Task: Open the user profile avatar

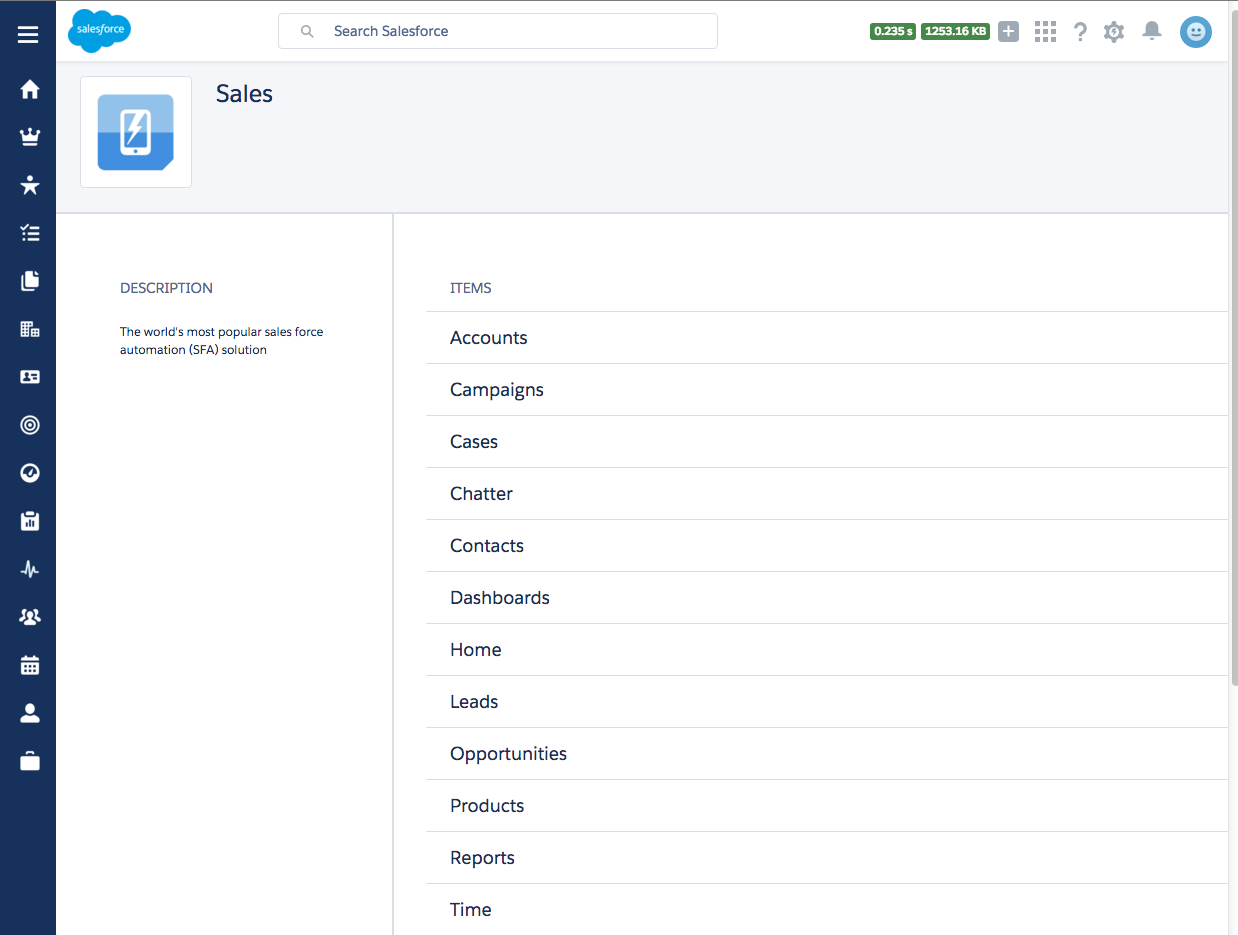Action: tap(1196, 31)
